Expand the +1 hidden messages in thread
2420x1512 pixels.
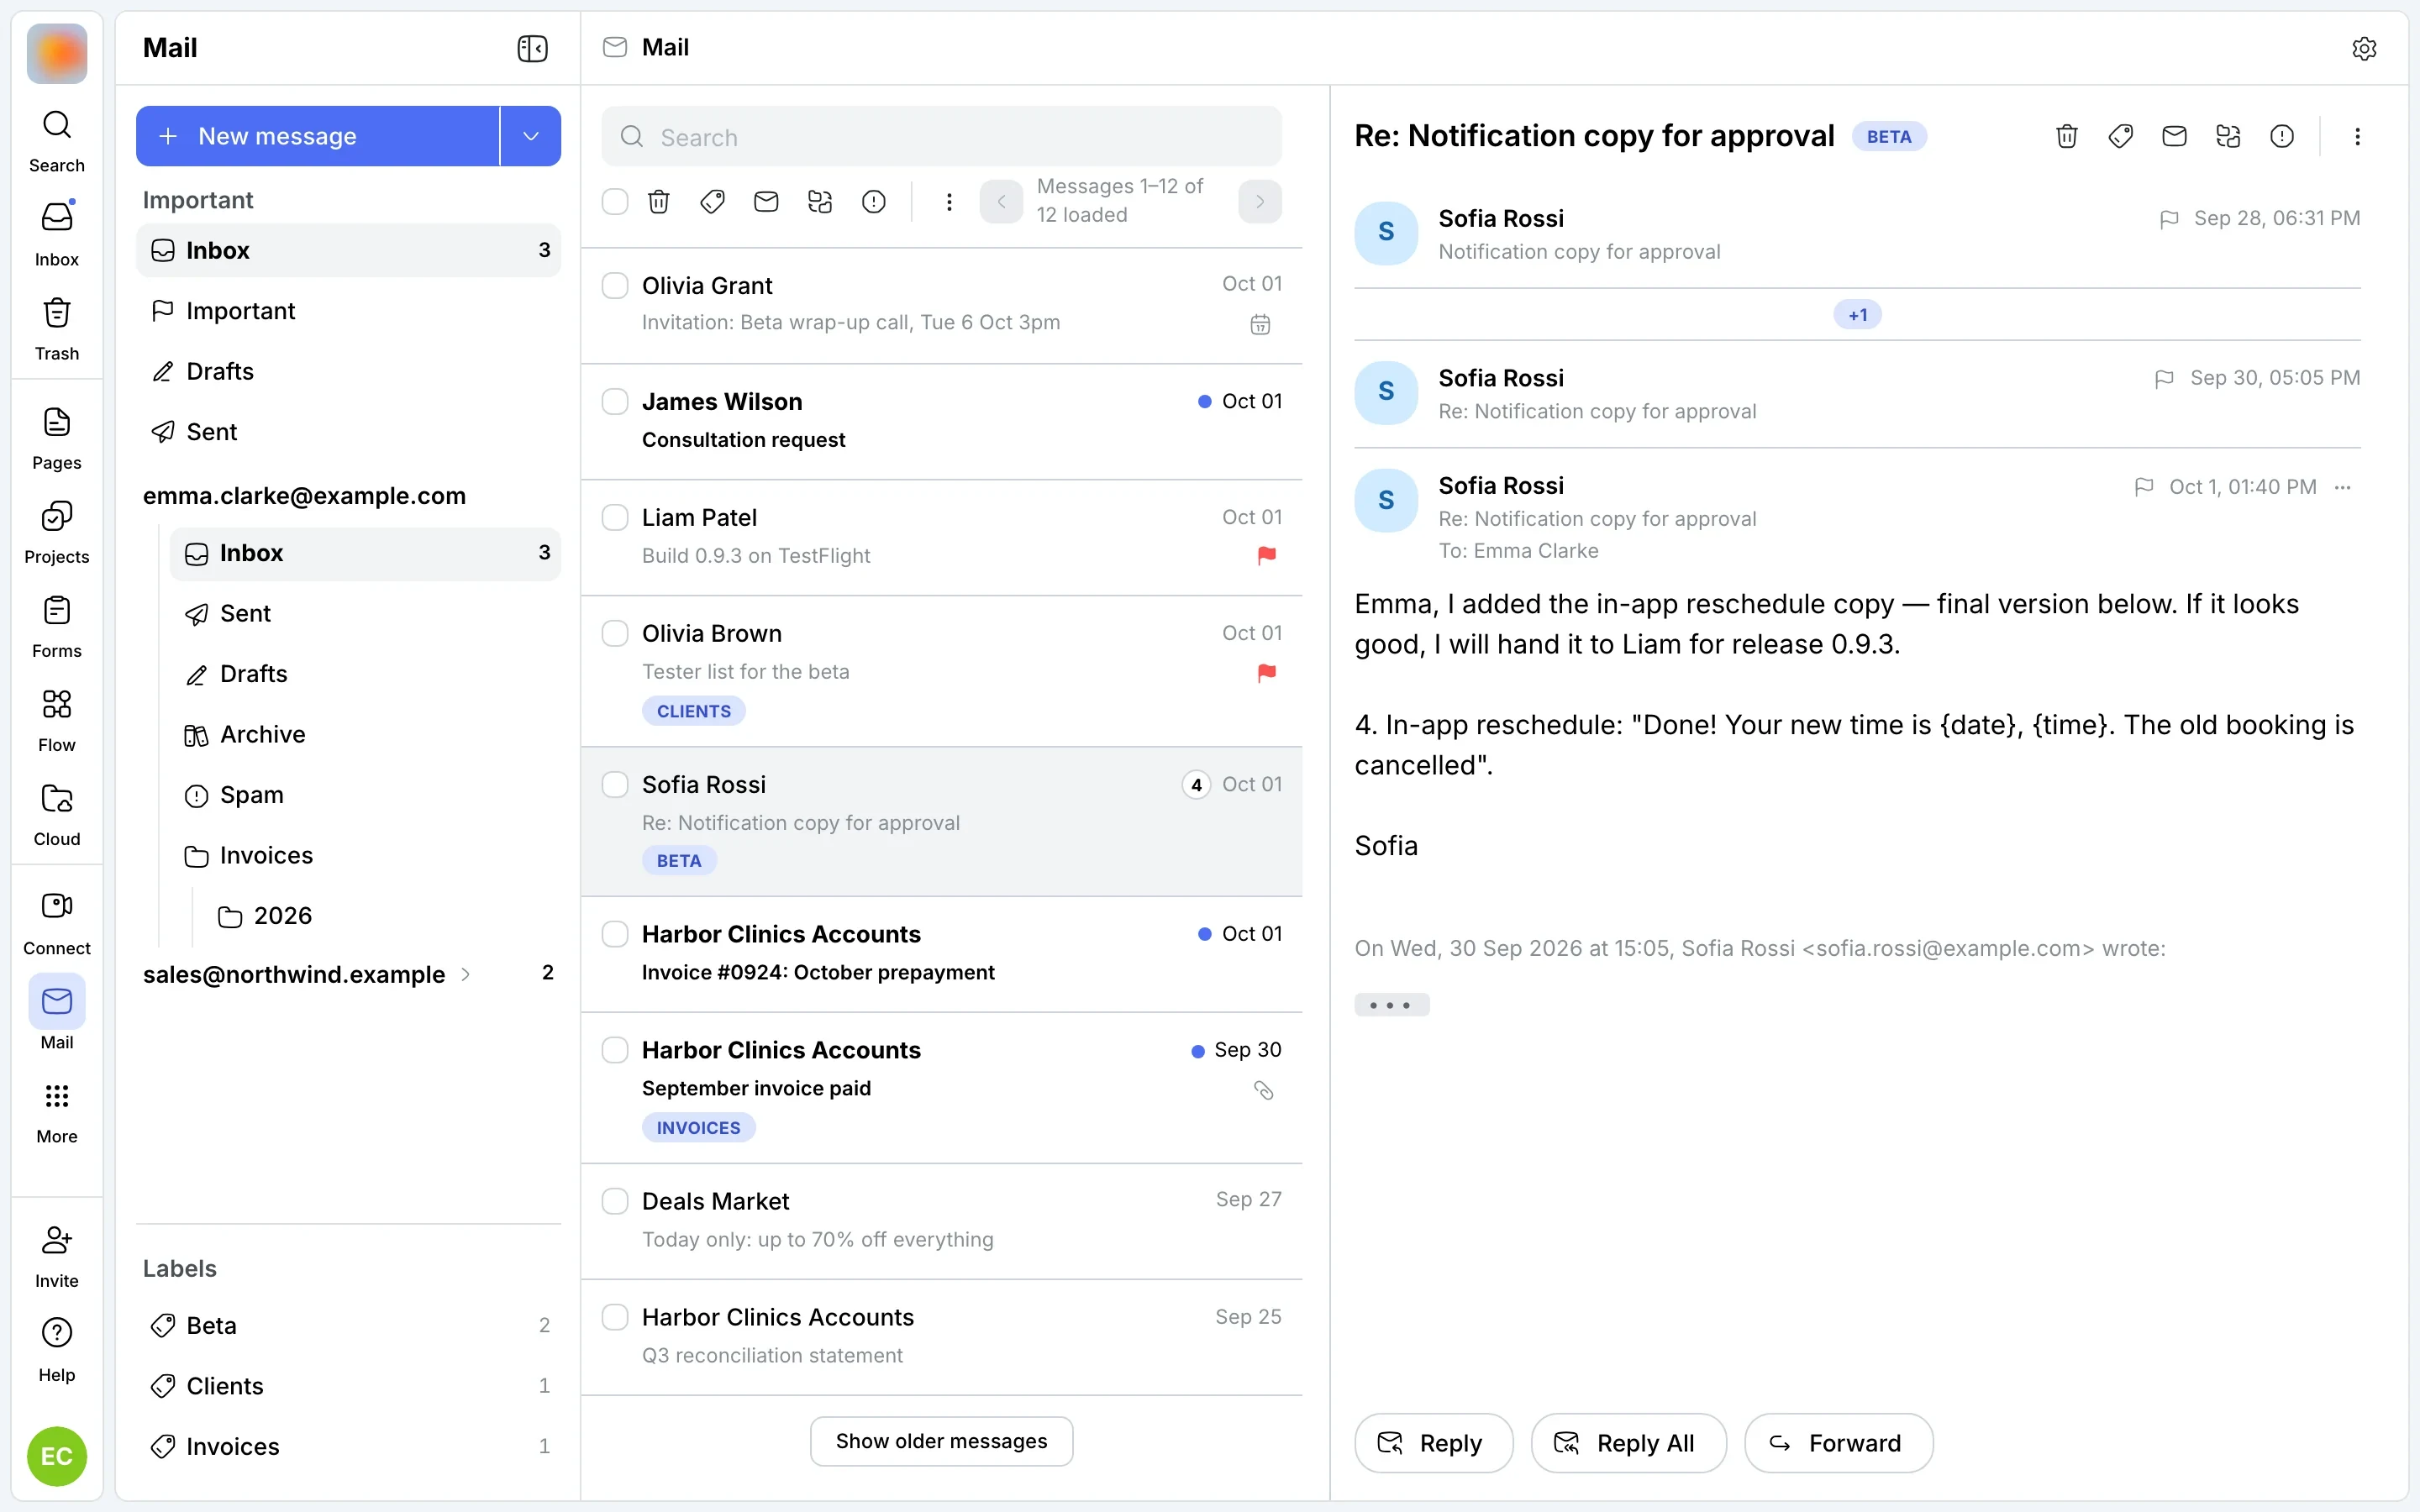[x=1857, y=315]
